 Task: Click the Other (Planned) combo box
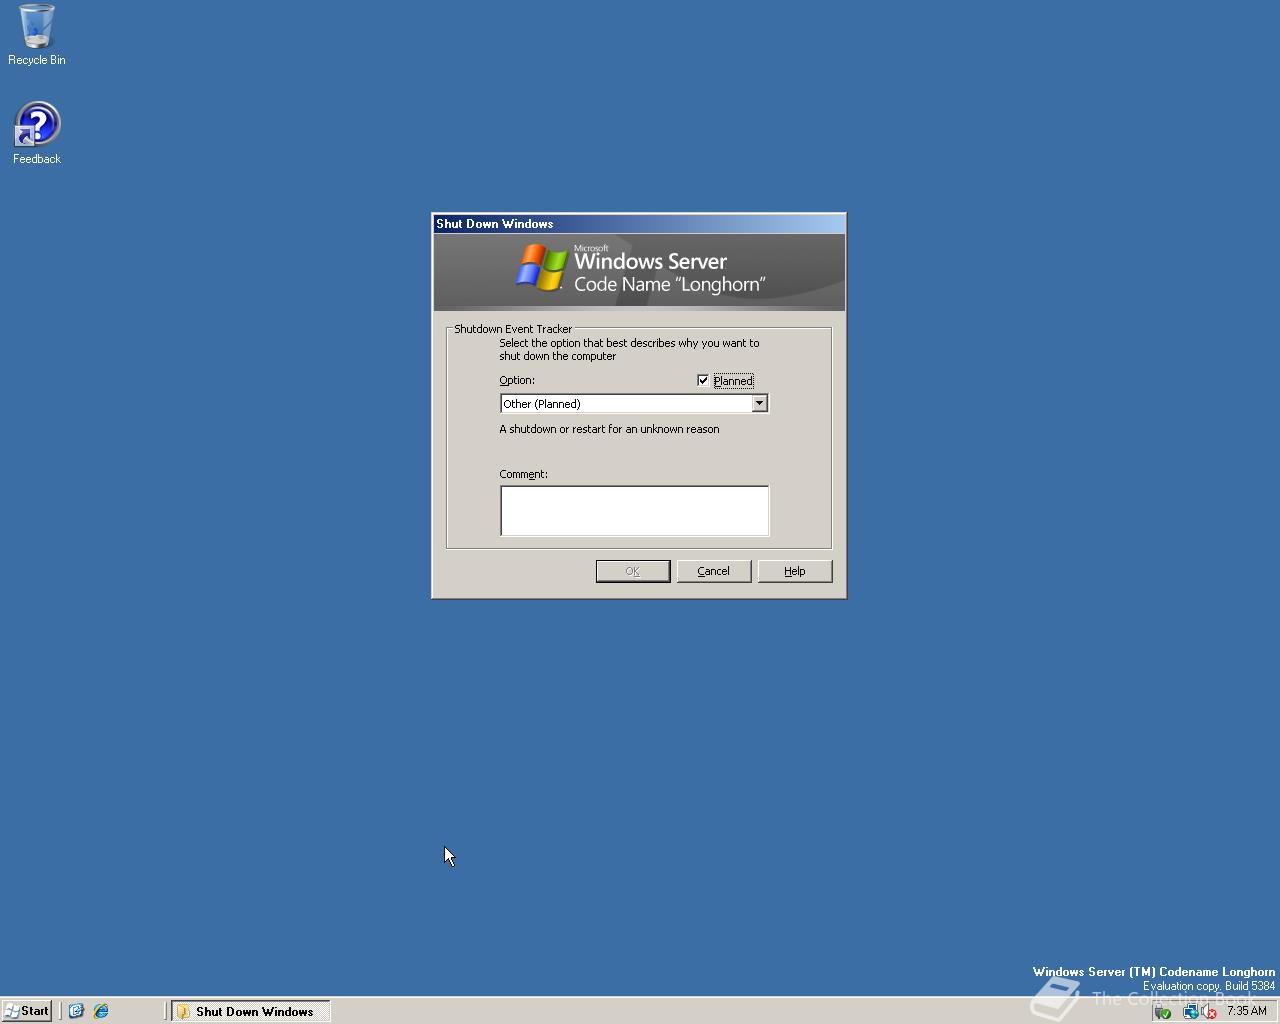pyautogui.click(x=634, y=403)
